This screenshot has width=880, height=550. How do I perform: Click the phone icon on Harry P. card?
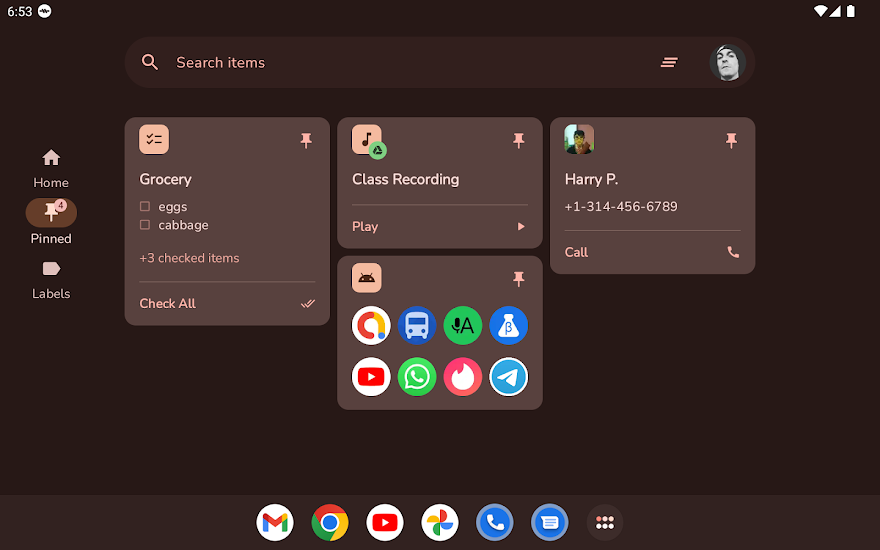733,252
